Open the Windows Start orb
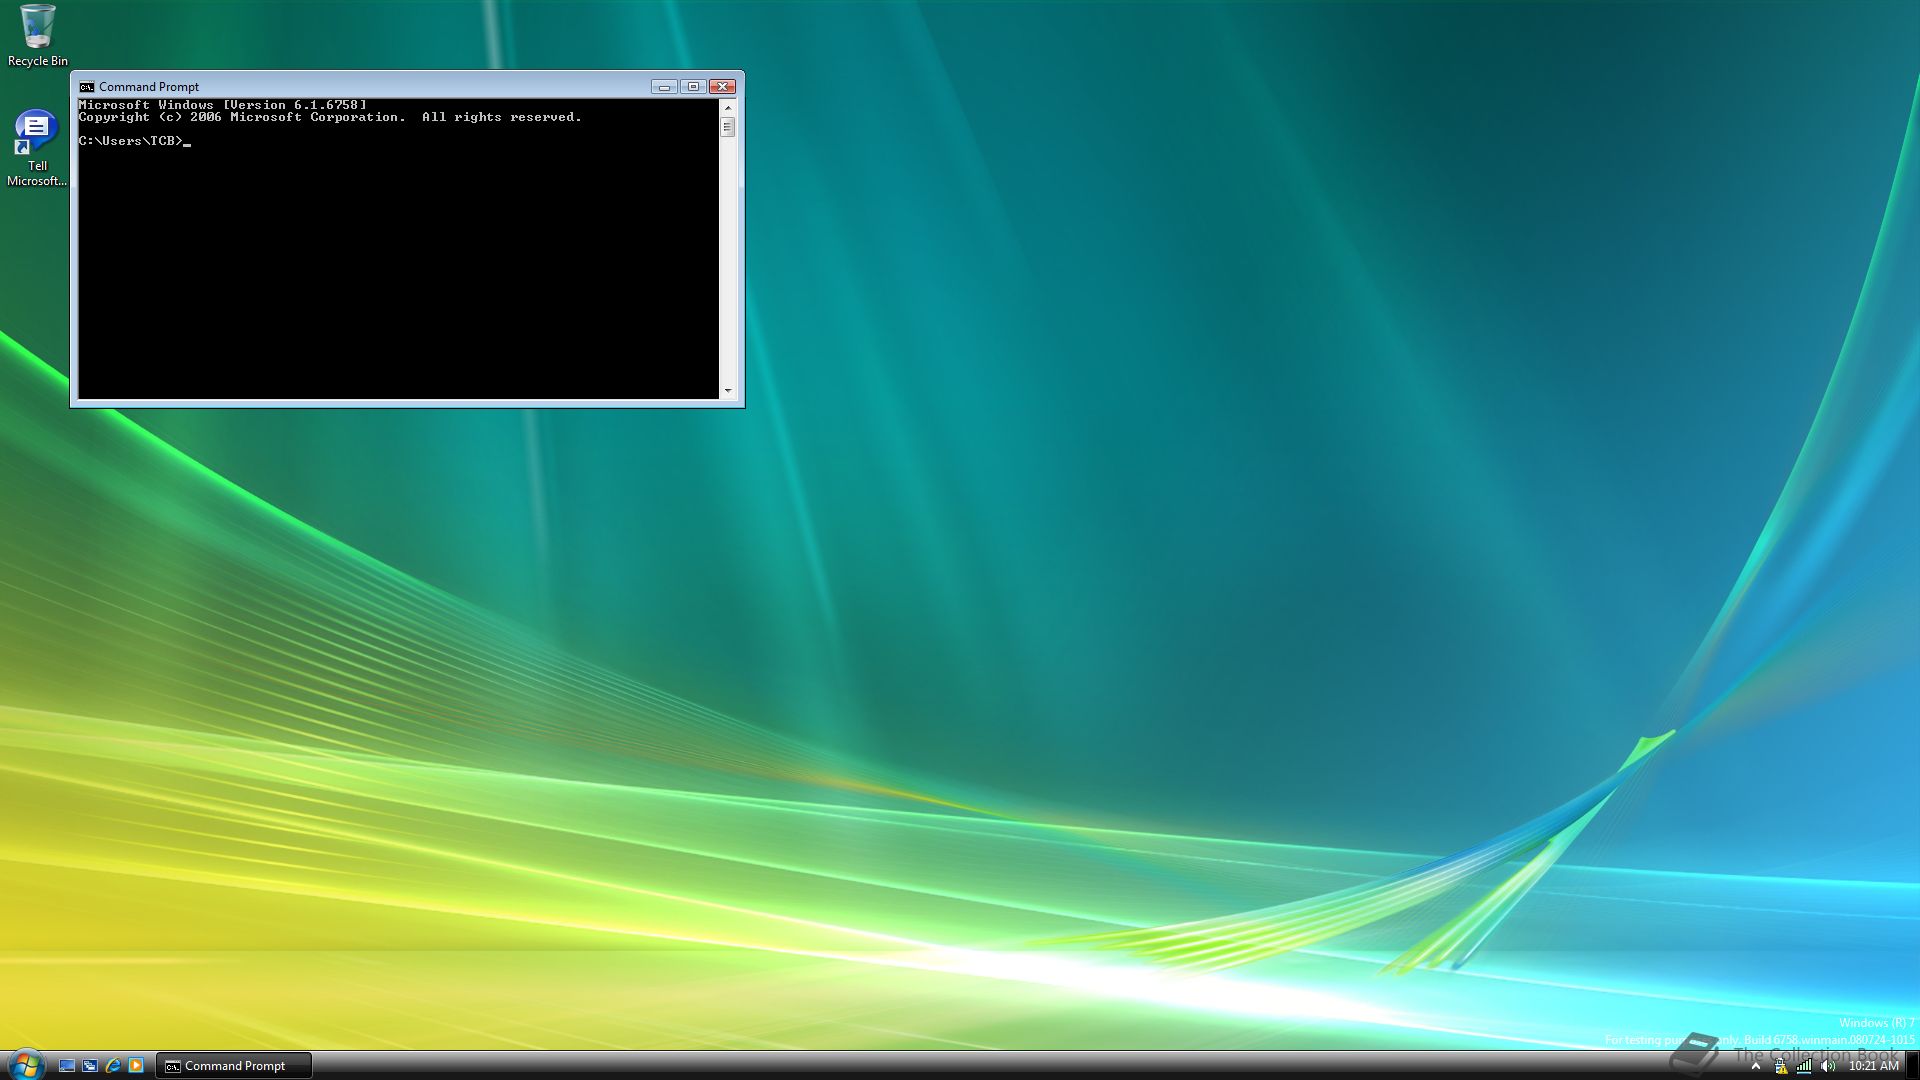The width and height of the screenshot is (1920, 1080). coord(25,1064)
